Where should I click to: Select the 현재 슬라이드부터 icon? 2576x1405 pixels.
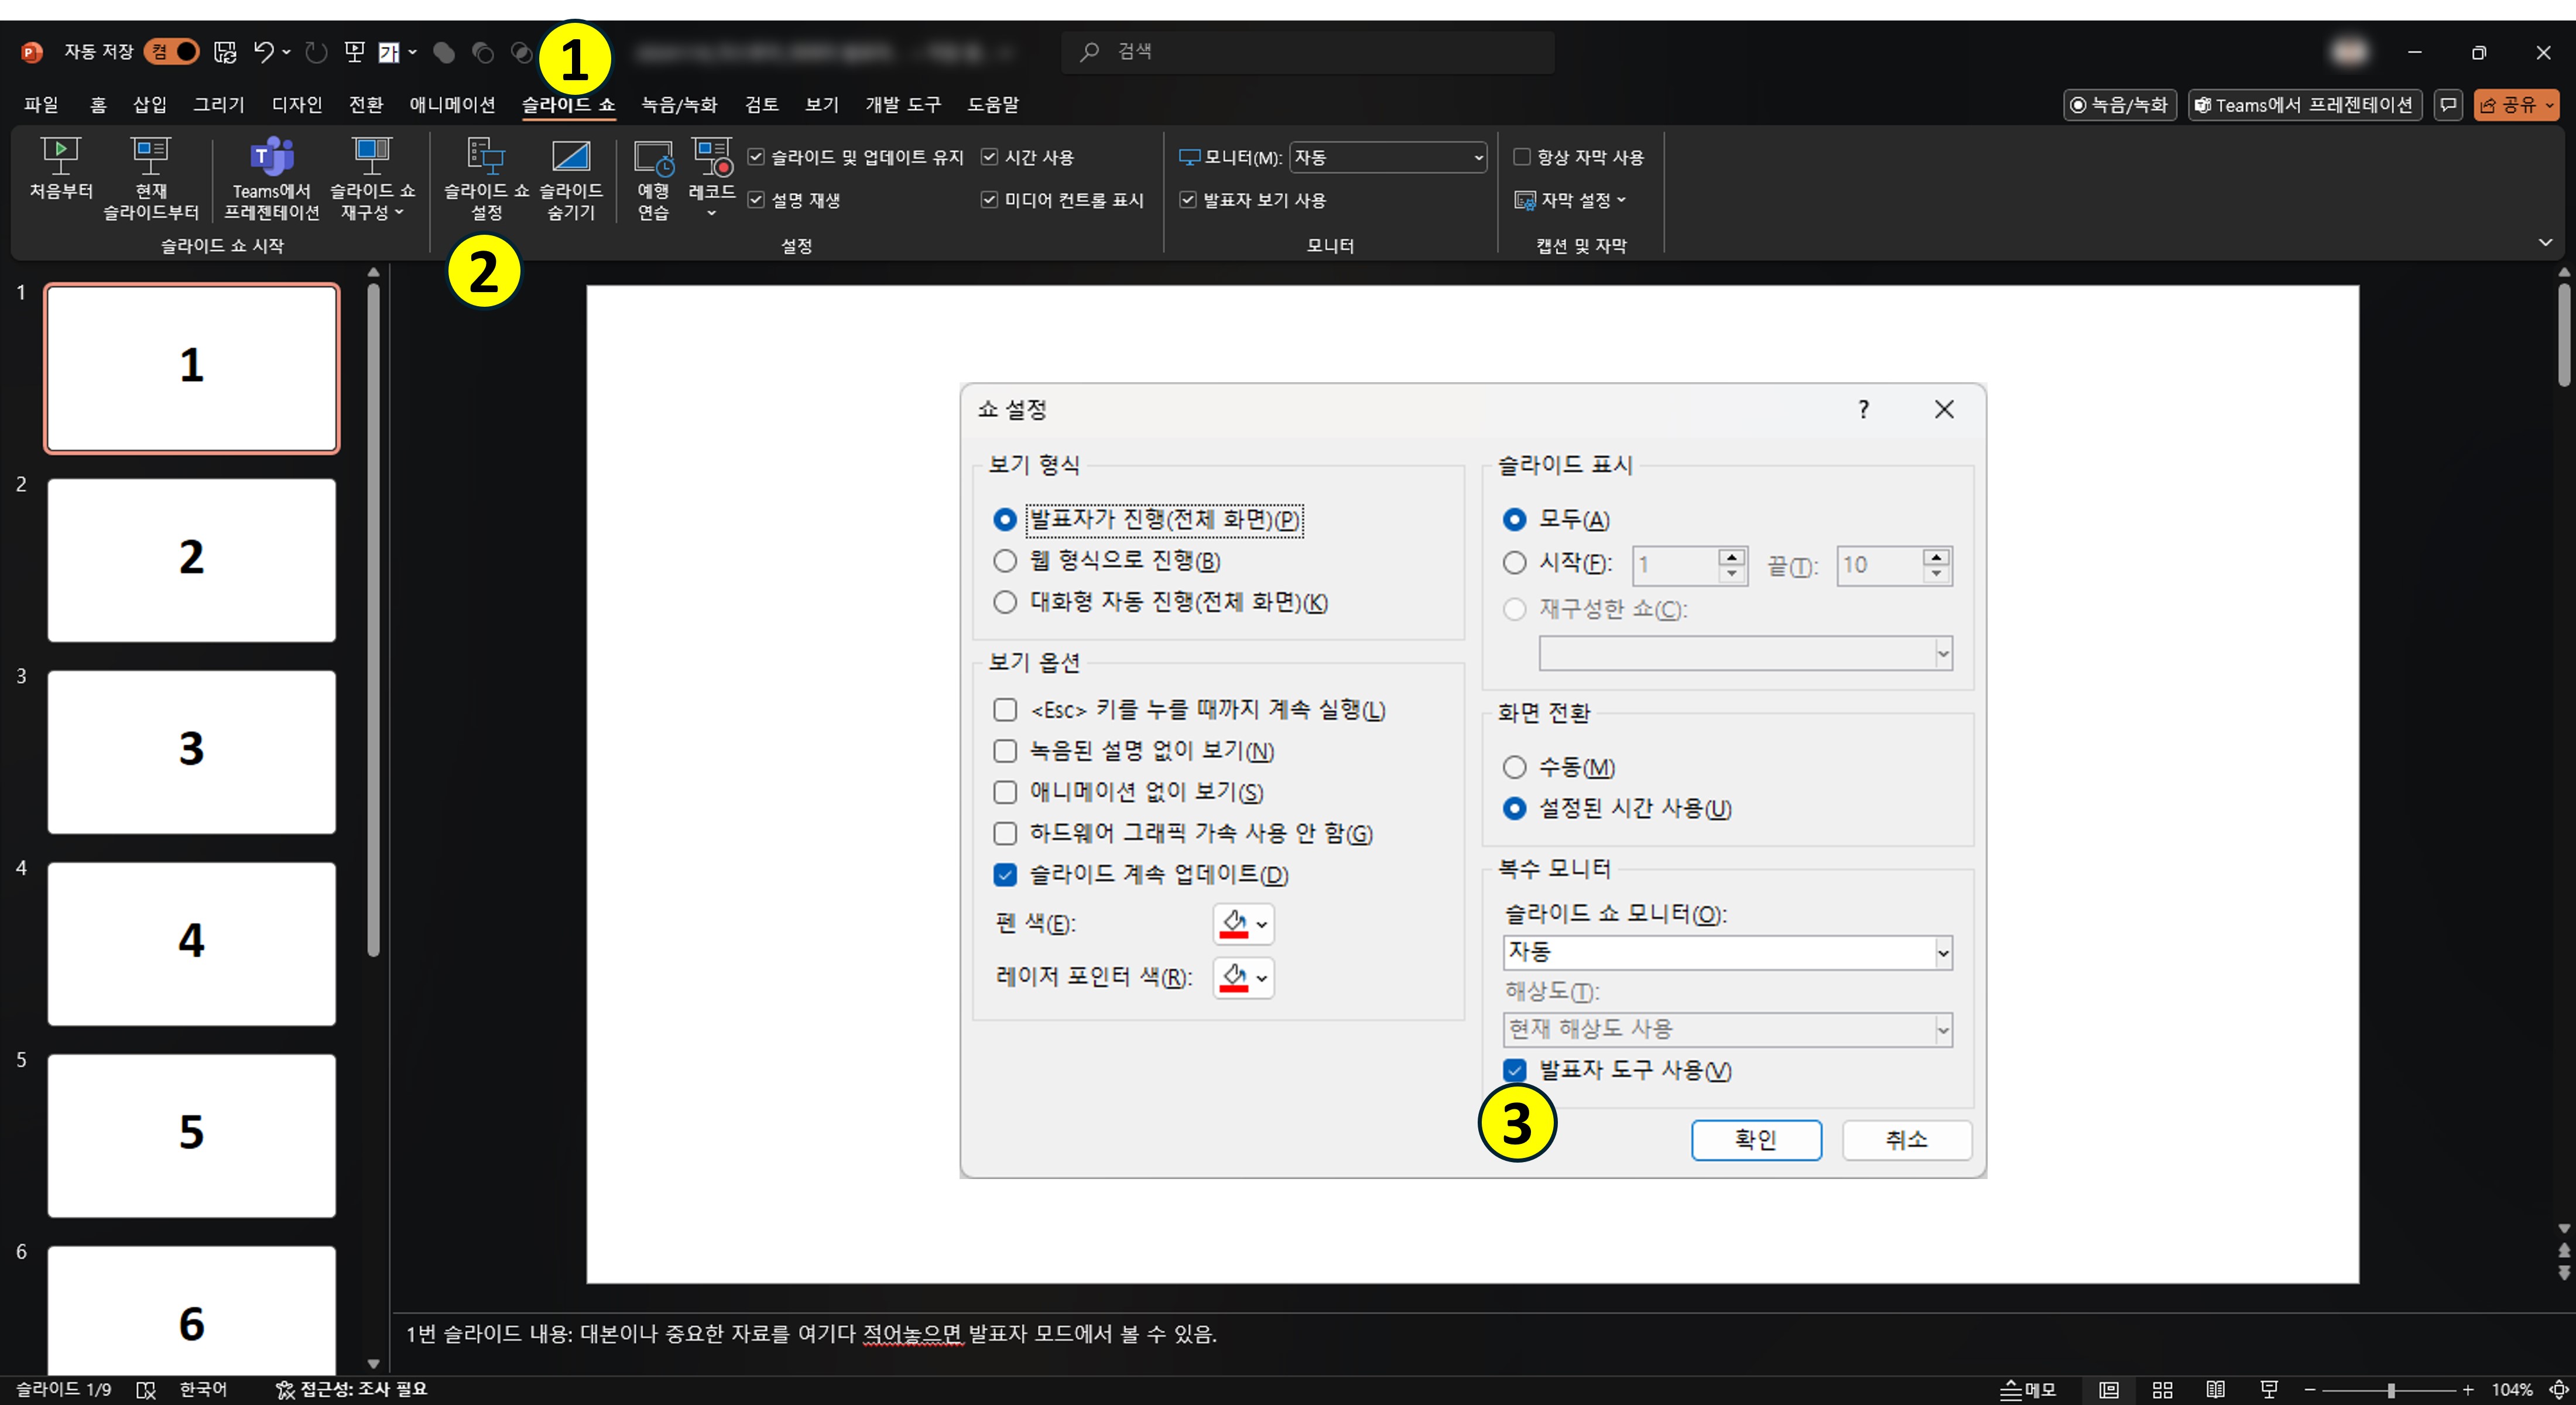coord(150,180)
